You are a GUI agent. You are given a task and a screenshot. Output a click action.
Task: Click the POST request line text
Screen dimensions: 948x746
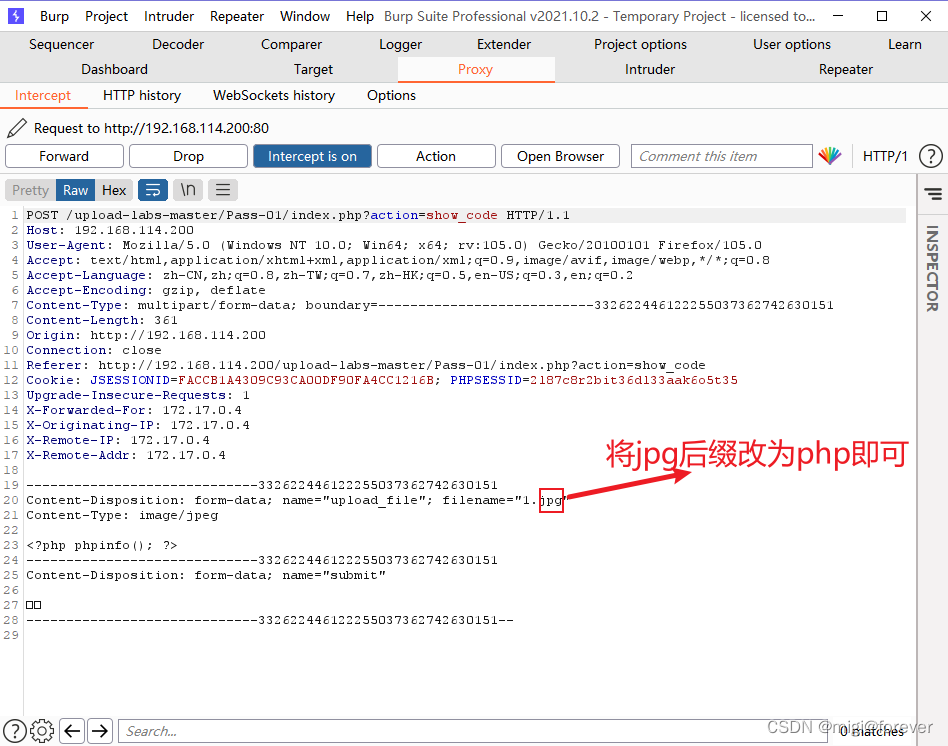(x=297, y=215)
